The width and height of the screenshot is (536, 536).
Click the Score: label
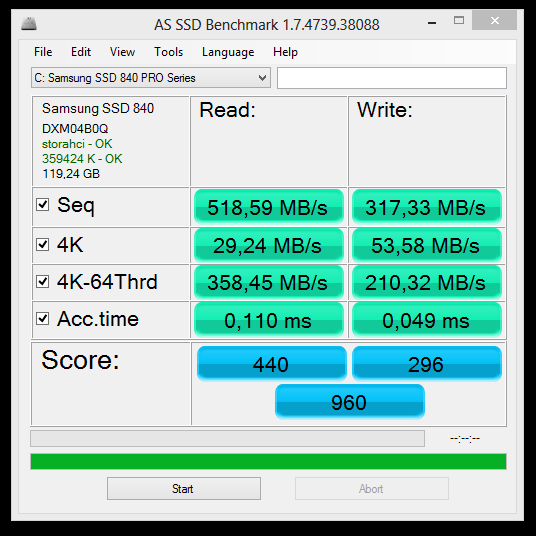point(80,360)
